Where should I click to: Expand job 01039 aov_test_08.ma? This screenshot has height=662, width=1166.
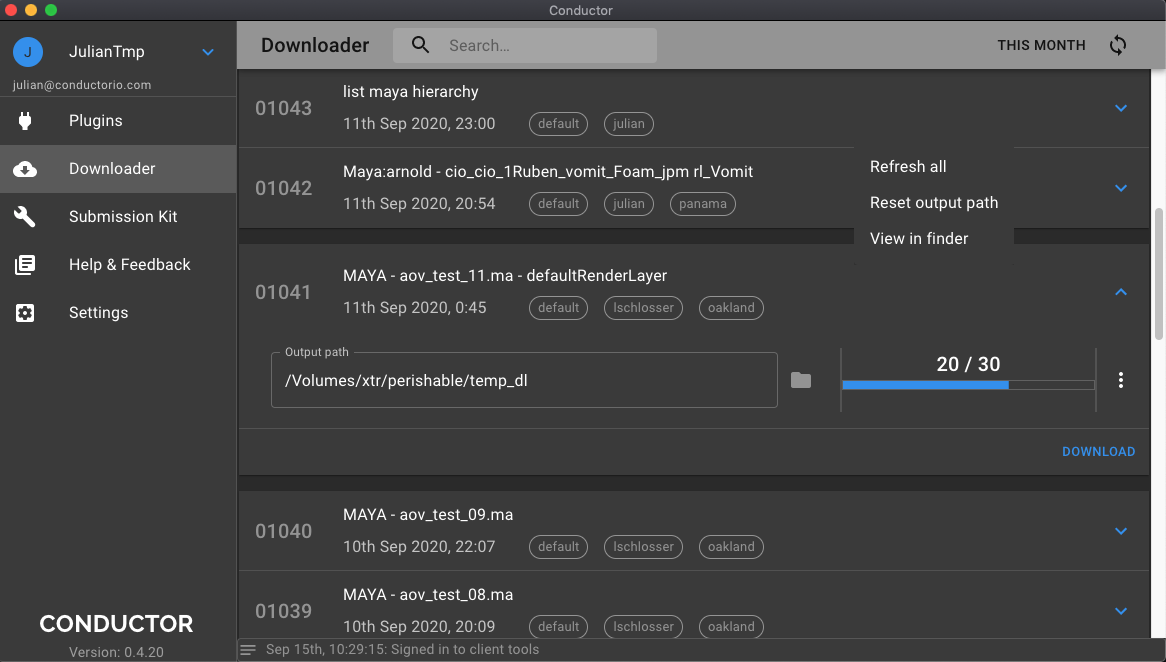tap(1121, 611)
